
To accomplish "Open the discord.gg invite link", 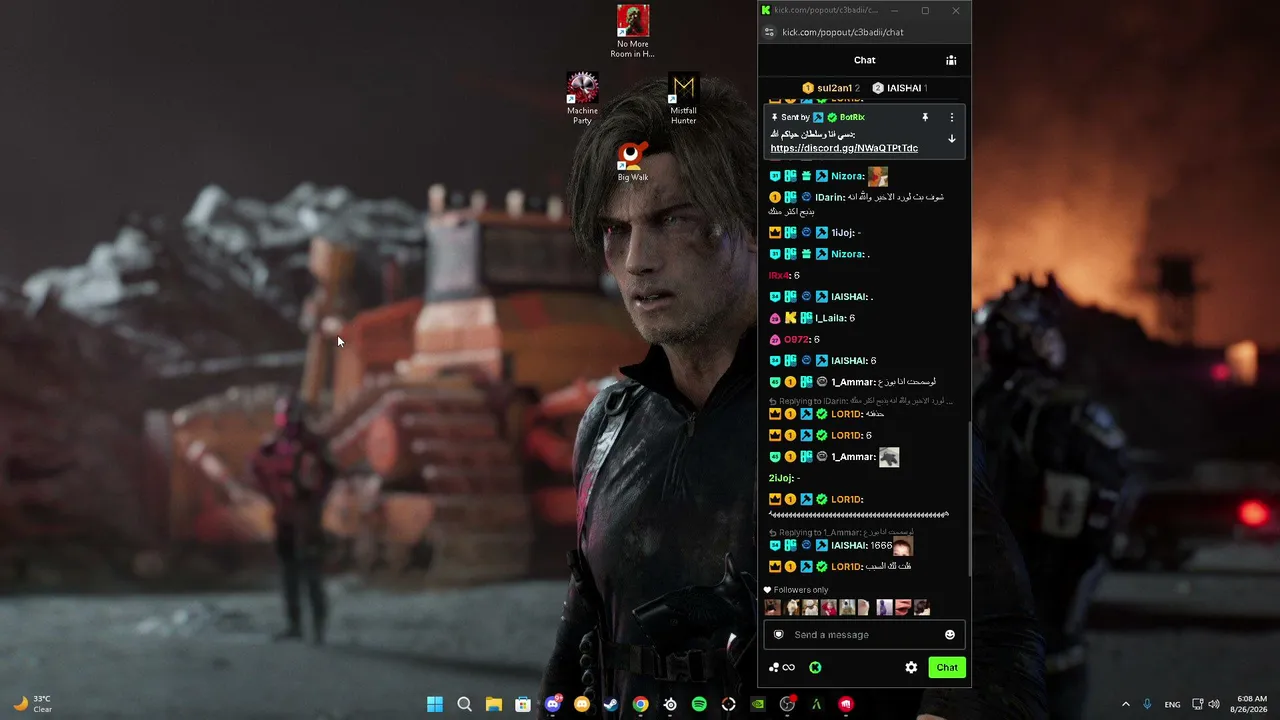I will [844, 148].
